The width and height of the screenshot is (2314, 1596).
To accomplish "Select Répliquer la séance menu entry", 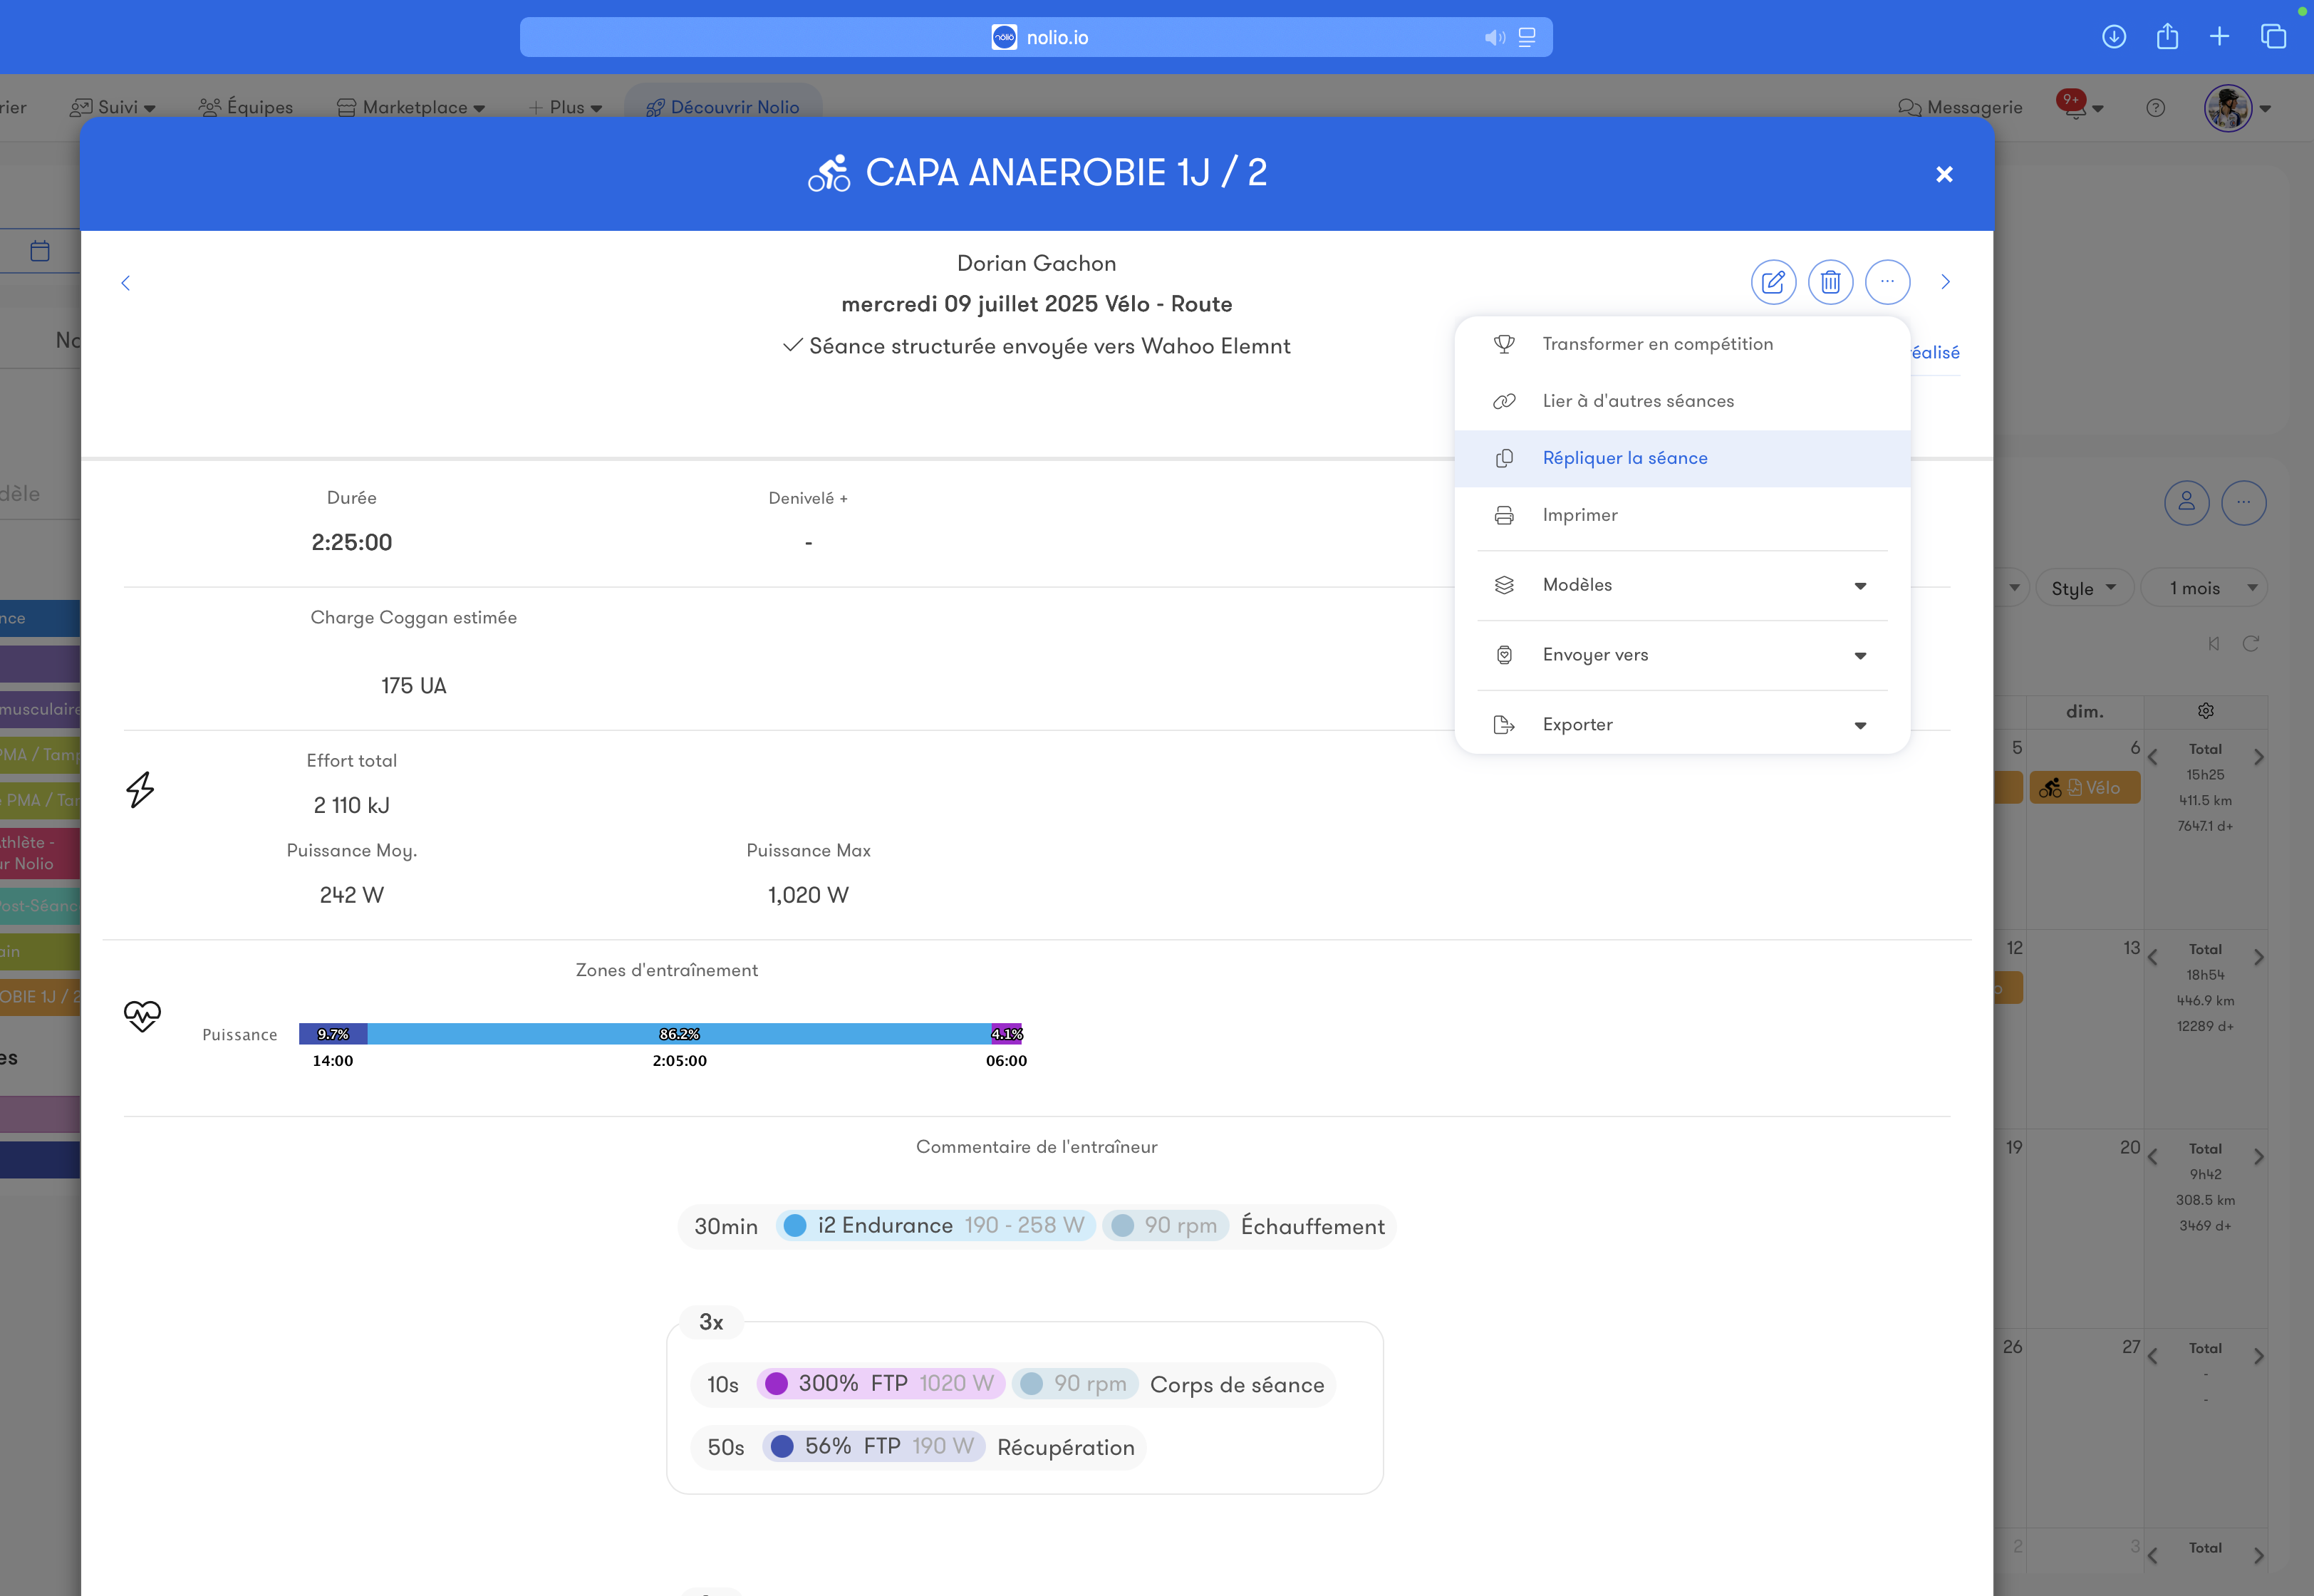I will tap(1624, 458).
